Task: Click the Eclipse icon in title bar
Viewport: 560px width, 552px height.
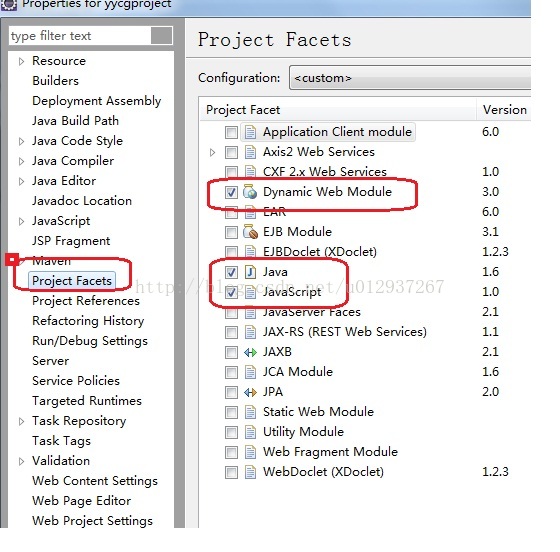Action: click(8, 4)
